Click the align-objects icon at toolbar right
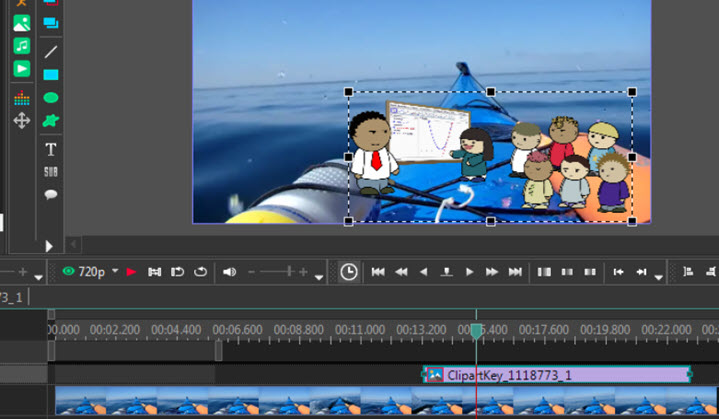 click(688, 271)
